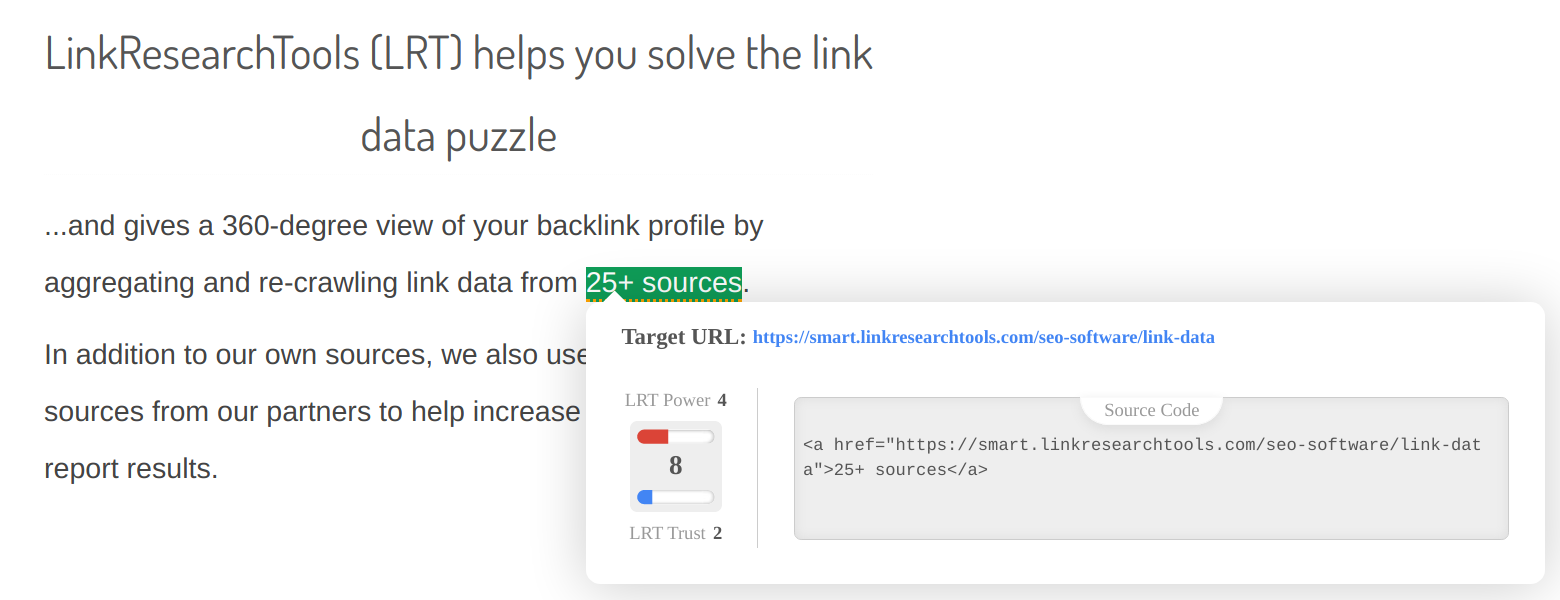Image resolution: width=1560 pixels, height=600 pixels.
Task: Click the heading "LinkResearchTools (LRT) helps you"
Action: (457, 53)
